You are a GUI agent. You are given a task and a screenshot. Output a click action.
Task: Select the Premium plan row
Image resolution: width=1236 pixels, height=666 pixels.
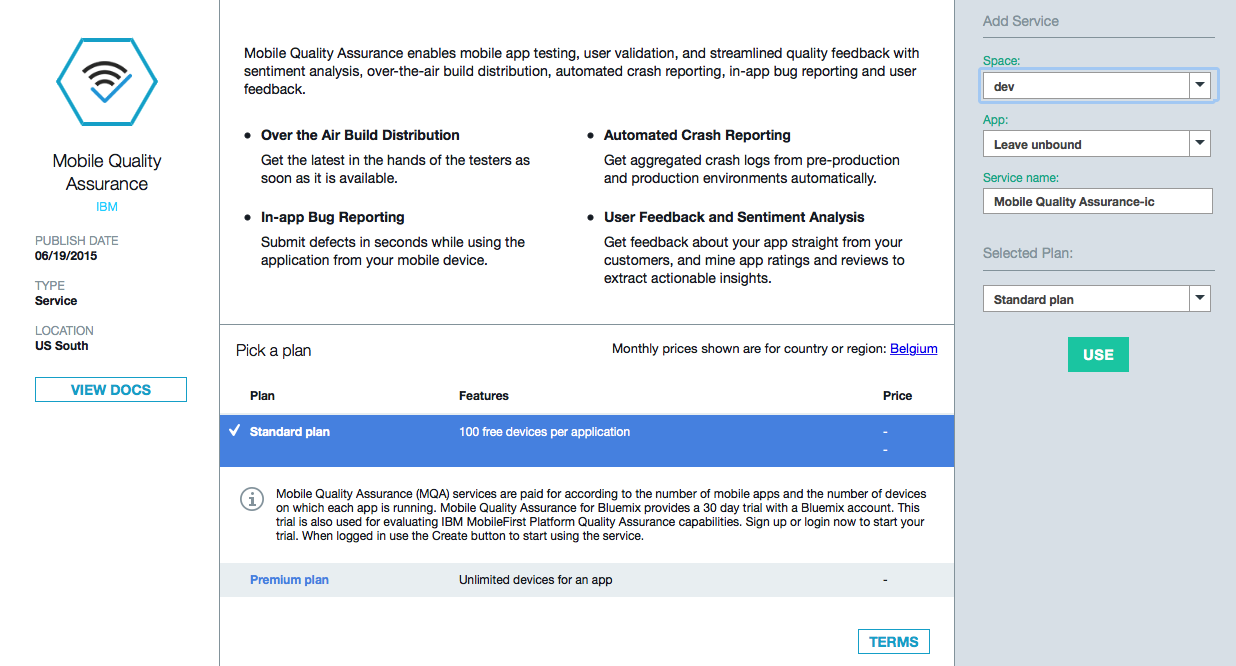point(587,580)
